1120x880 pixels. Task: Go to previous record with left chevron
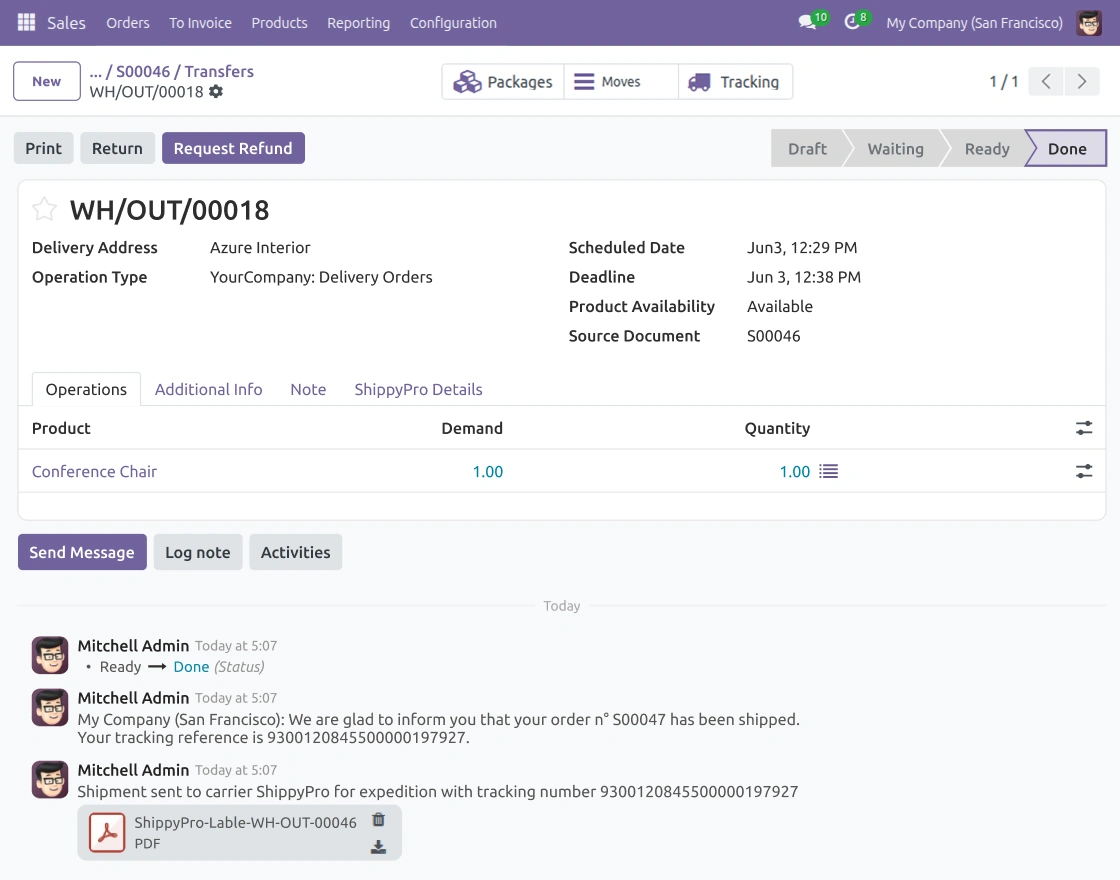tap(1046, 81)
